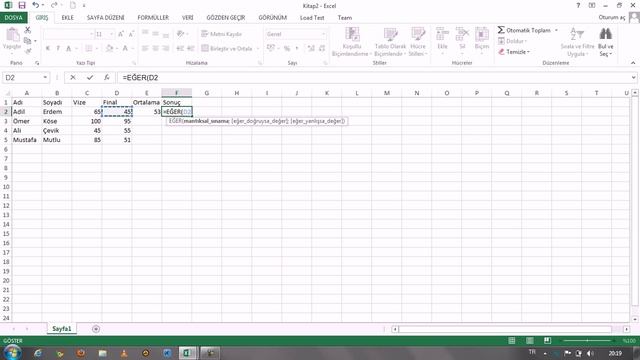Expand the formula bar with chevron

click(633, 78)
